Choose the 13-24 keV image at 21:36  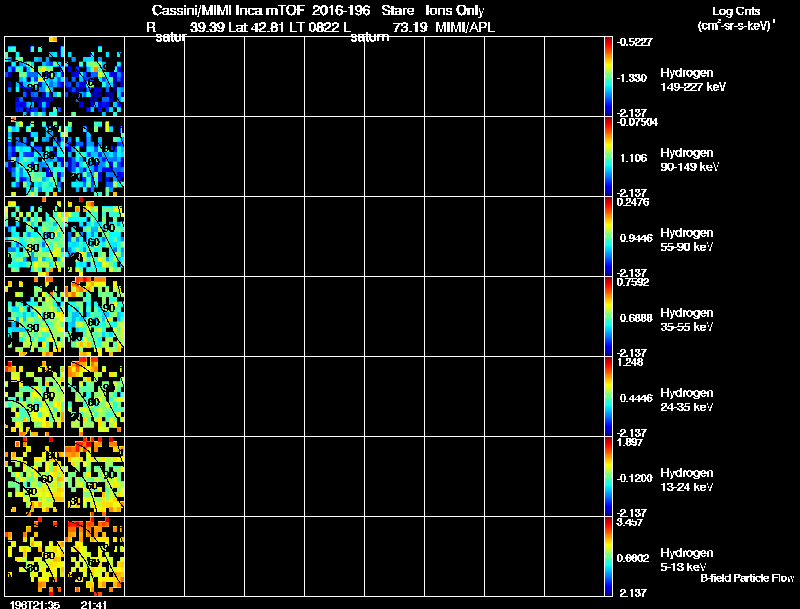[x=35, y=477]
